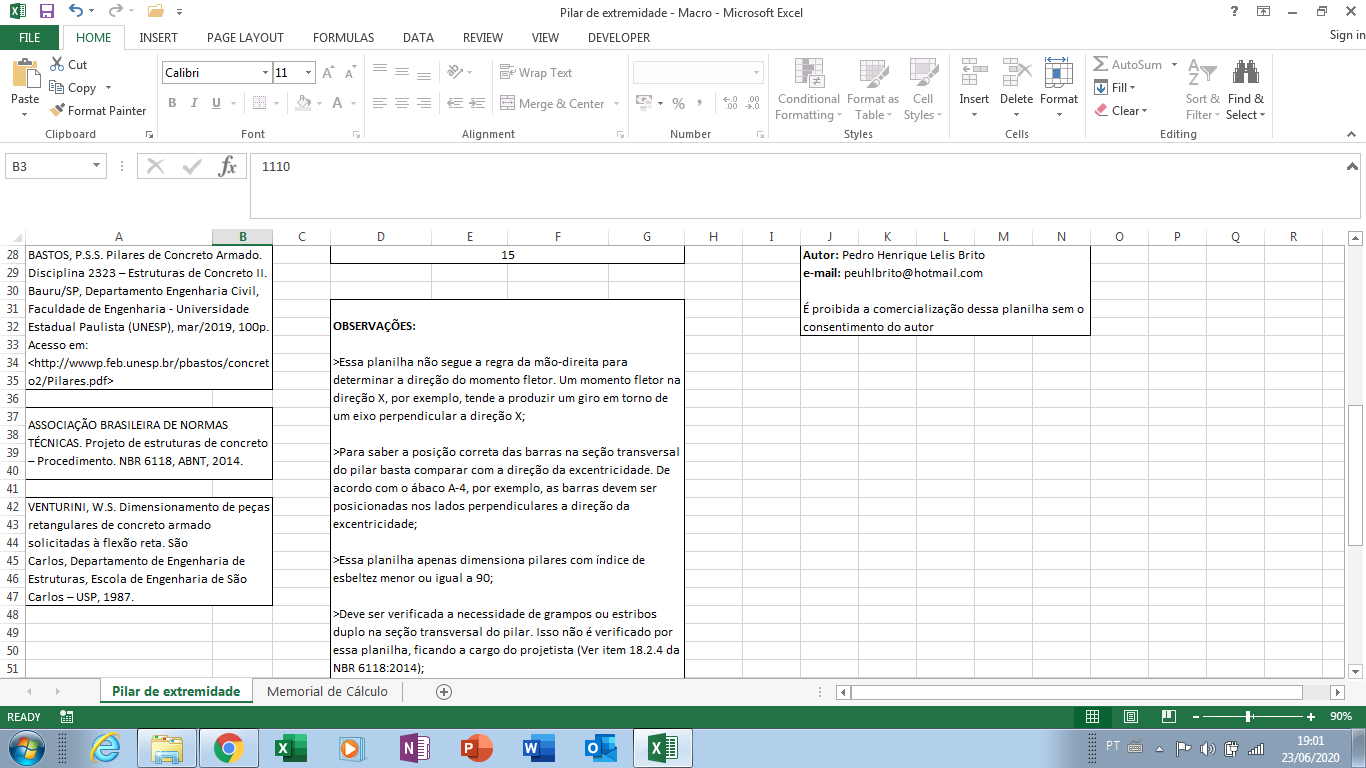This screenshot has height=768, width=1366.
Task: Click the Delete cells icon
Action: (x=1016, y=74)
